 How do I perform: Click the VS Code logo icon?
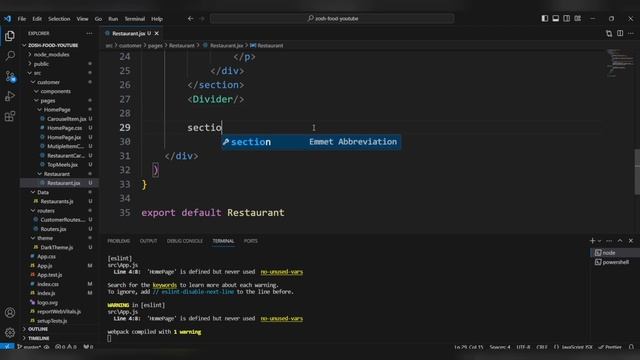pyautogui.click(x=7, y=18)
